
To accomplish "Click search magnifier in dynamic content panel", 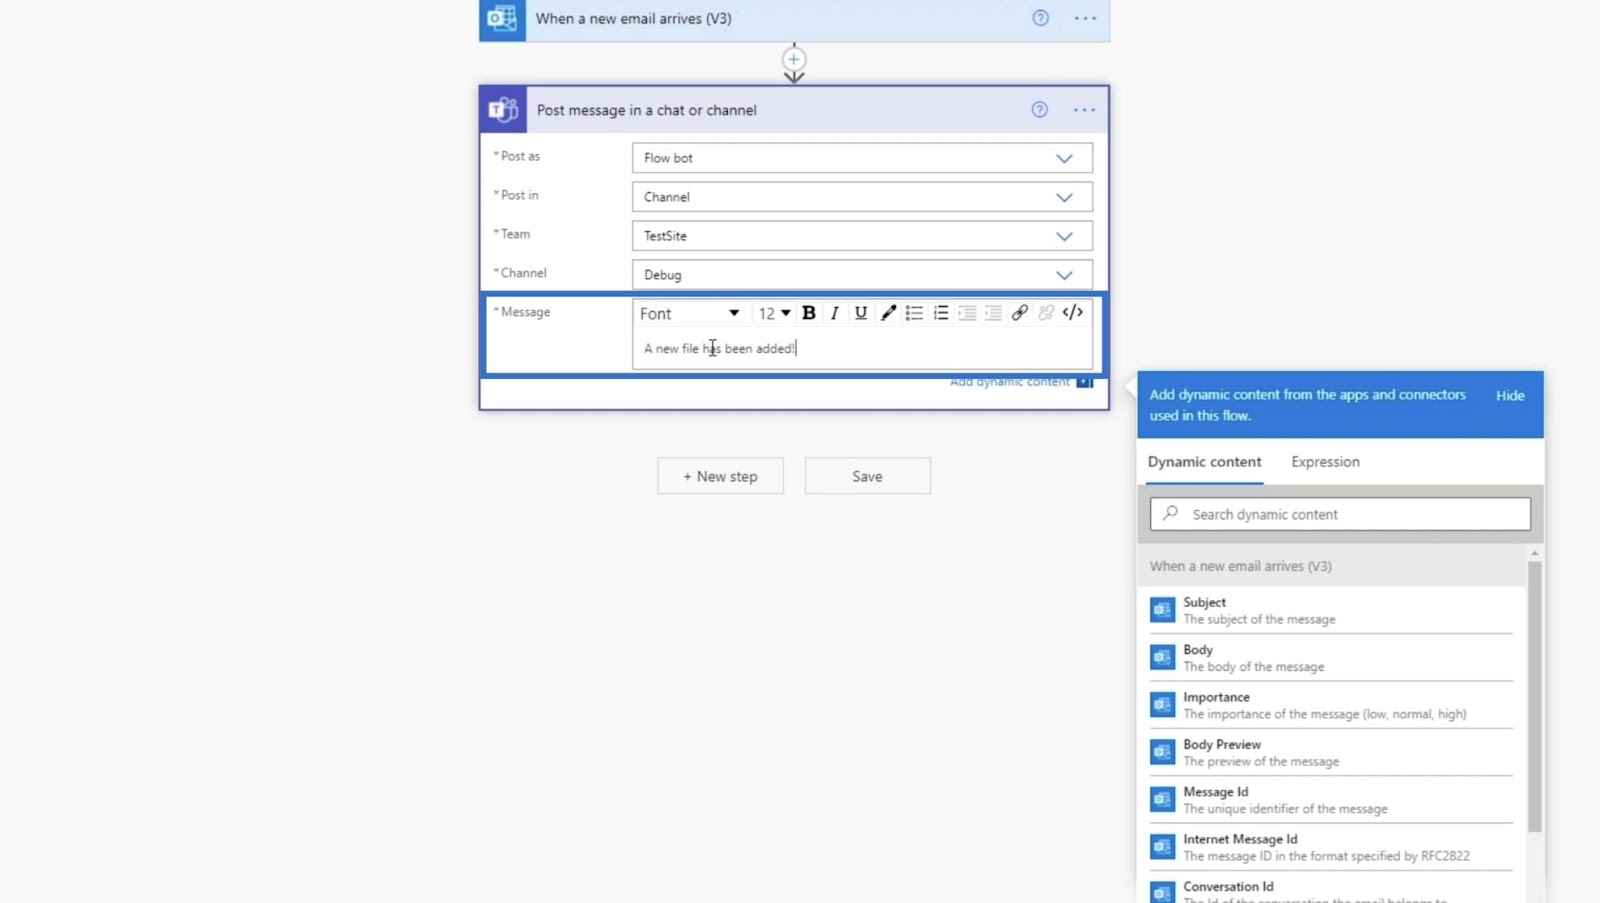I will [x=1170, y=513].
